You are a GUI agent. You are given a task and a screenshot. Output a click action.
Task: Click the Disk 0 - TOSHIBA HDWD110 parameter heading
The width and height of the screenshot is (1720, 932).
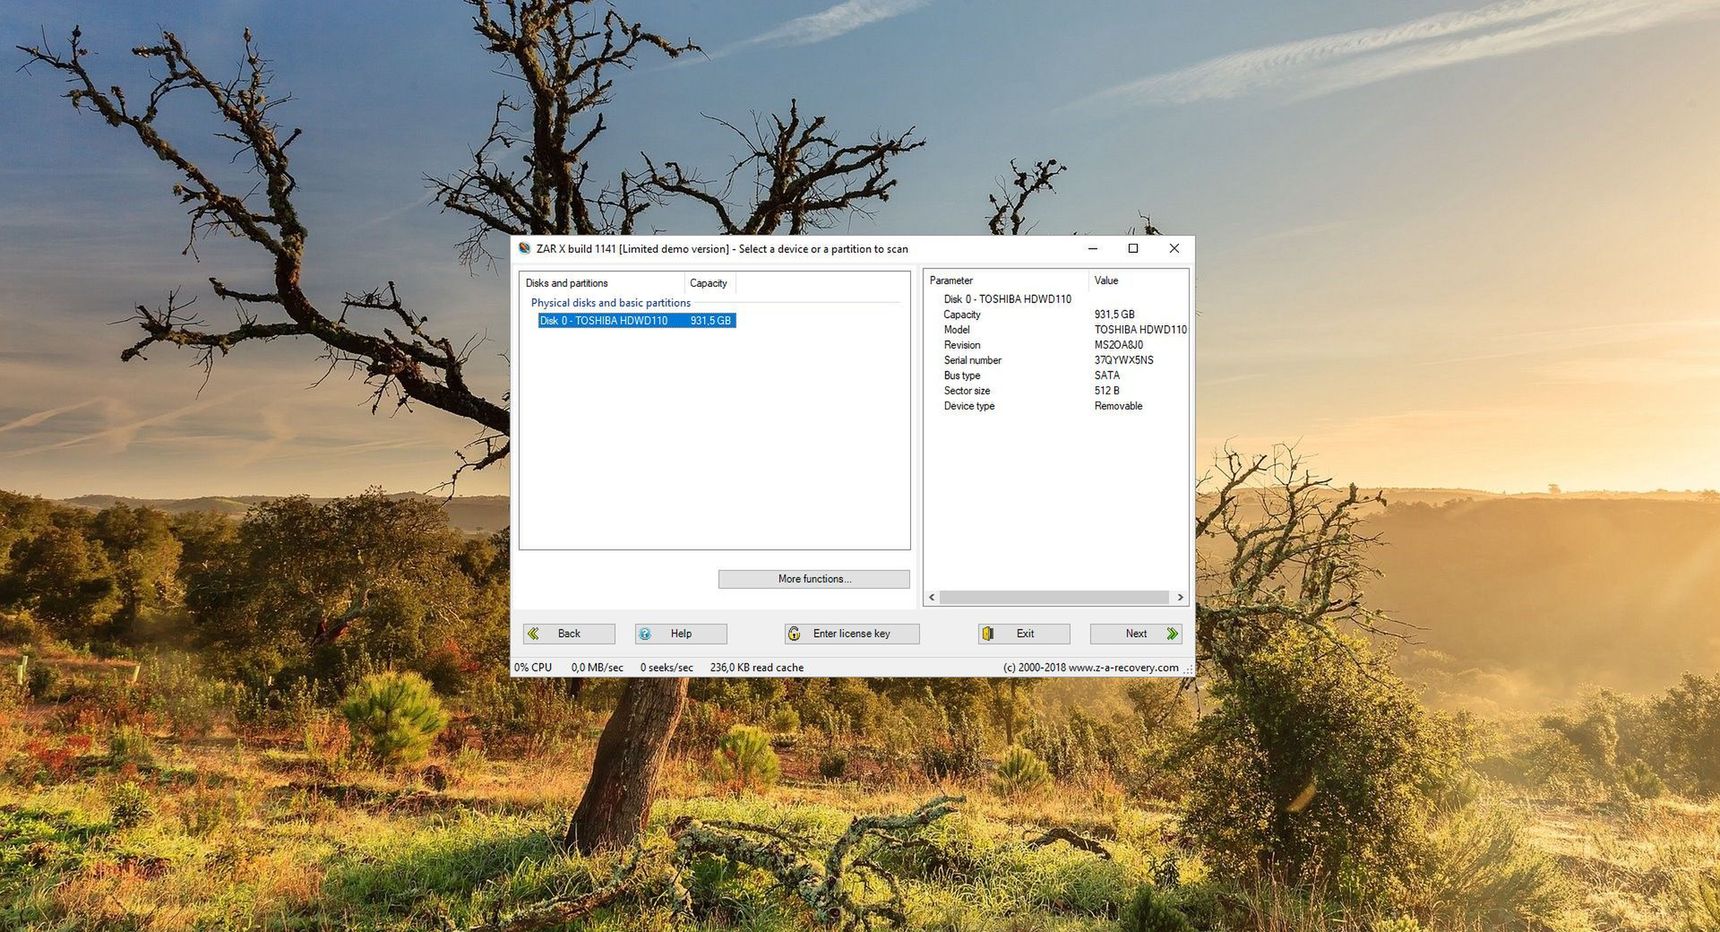(1007, 299)
